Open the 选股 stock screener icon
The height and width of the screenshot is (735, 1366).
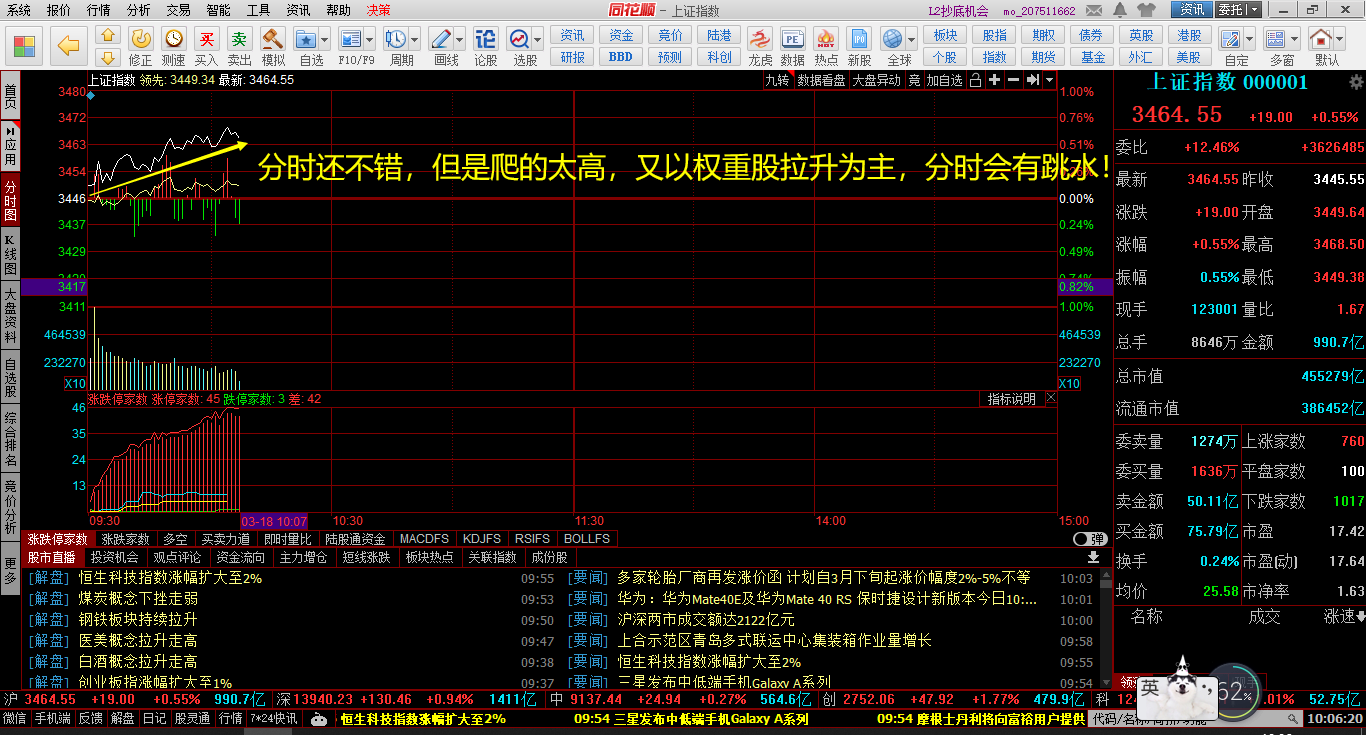click(x=519, y=39)
